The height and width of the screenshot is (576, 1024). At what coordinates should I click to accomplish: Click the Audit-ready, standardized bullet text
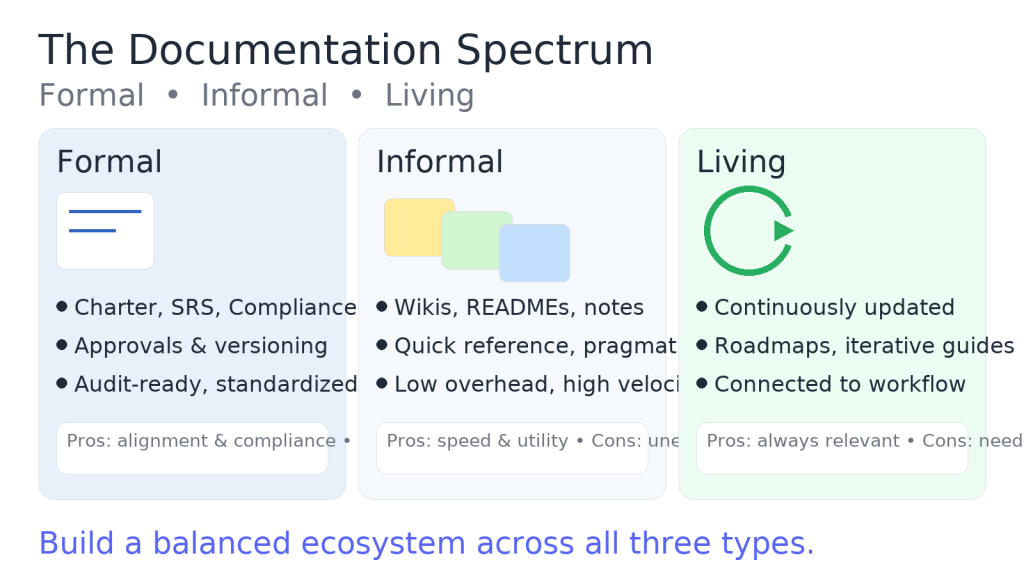click(x=215, y=384)
